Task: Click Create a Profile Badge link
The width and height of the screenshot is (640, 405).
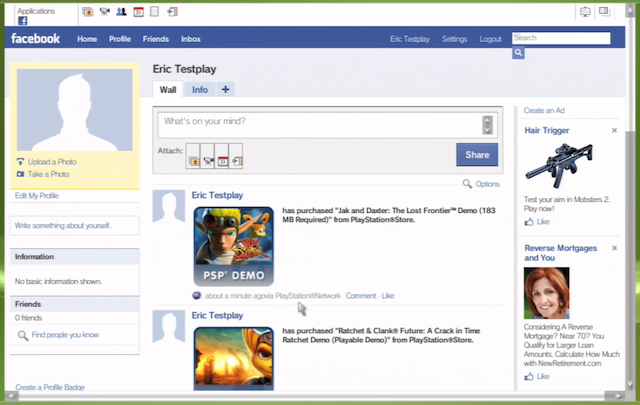Action: coord(50,387)
